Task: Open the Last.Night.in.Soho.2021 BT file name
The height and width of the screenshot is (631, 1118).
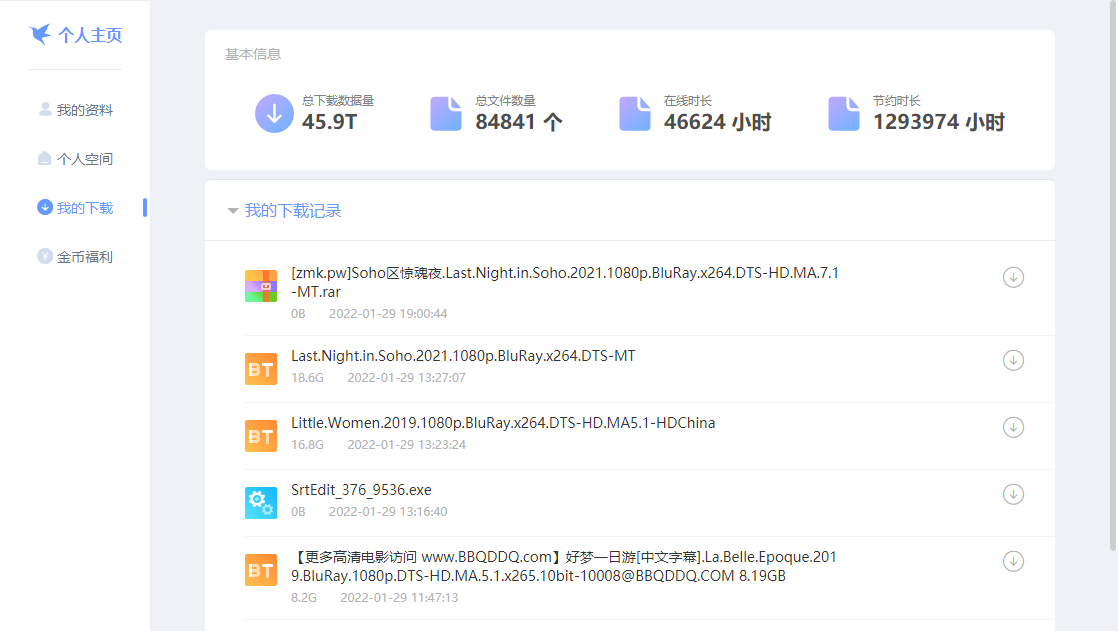Action: click(x=463, y=356)
